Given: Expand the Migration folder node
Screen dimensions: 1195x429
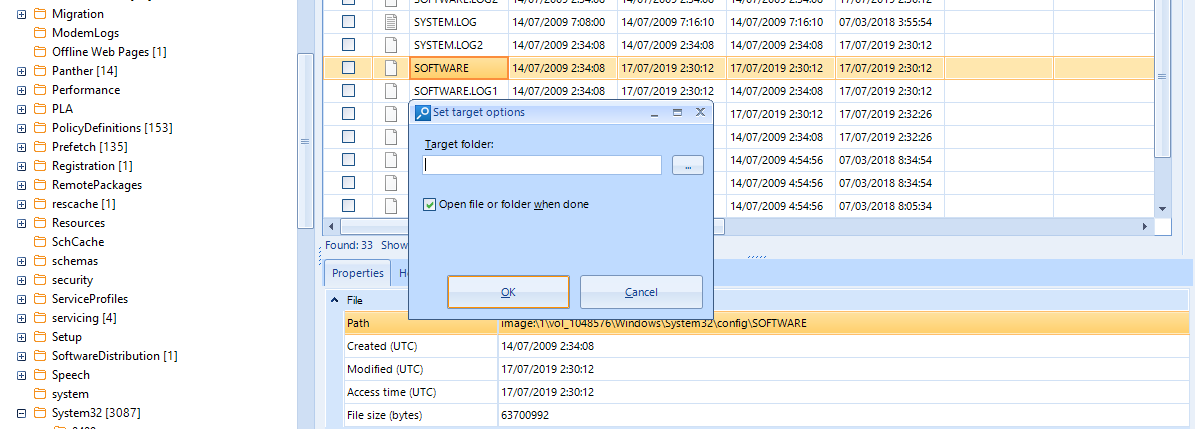Looking at the screenshot, I should (x=22, y=14).
